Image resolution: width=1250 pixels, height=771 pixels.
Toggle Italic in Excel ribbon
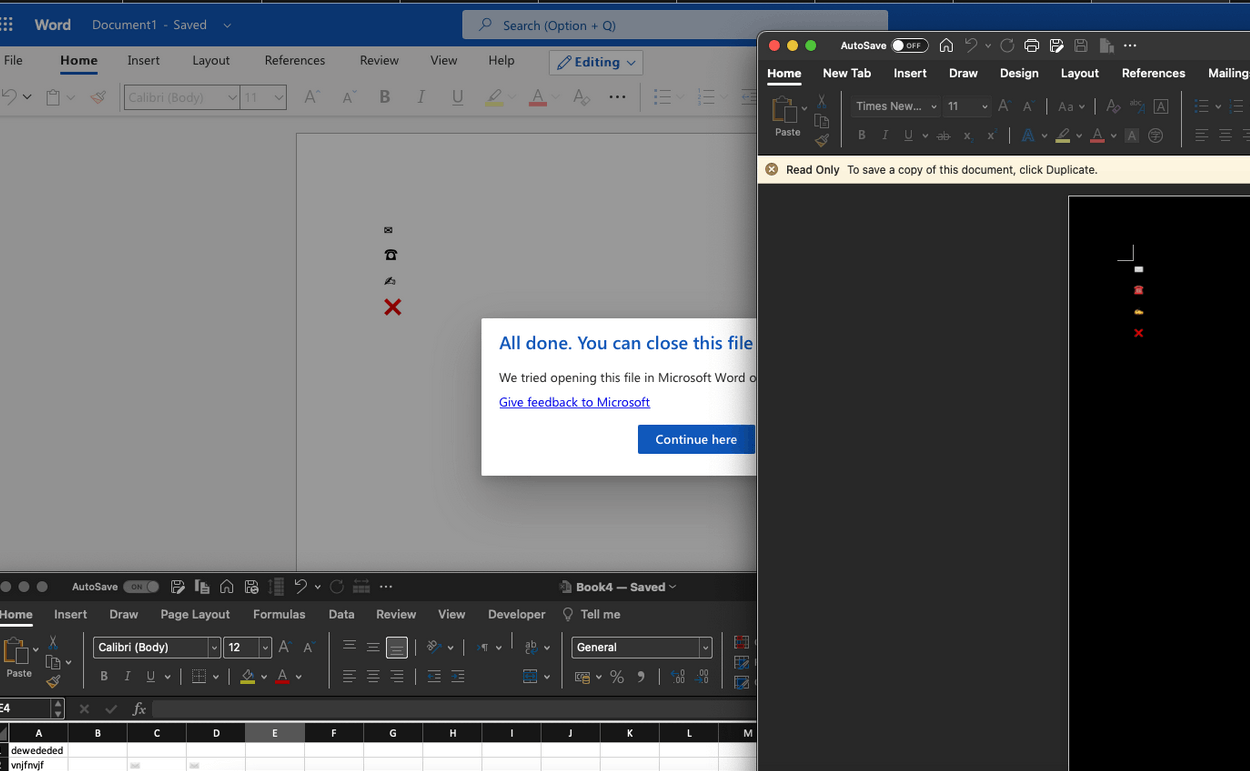coord(127,677)
